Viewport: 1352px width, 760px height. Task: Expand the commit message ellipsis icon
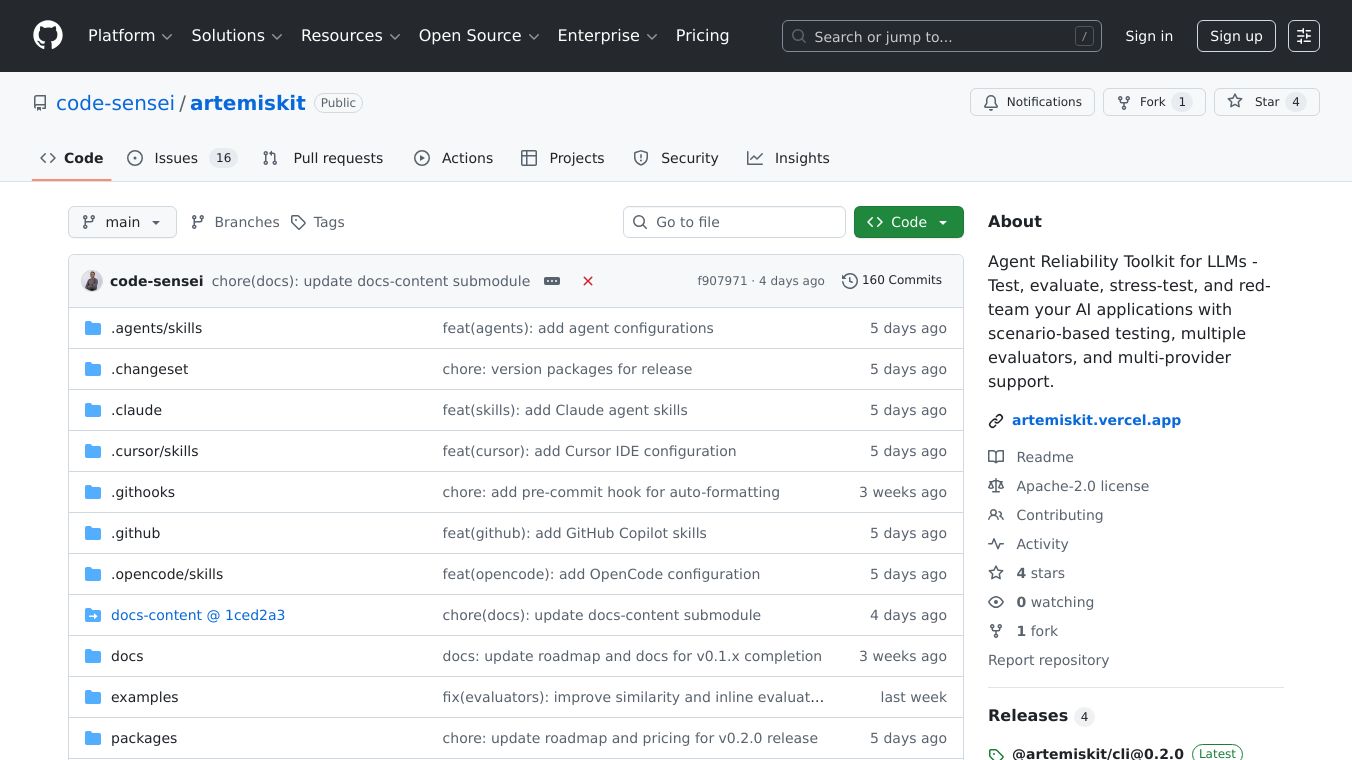coord(552,281)
